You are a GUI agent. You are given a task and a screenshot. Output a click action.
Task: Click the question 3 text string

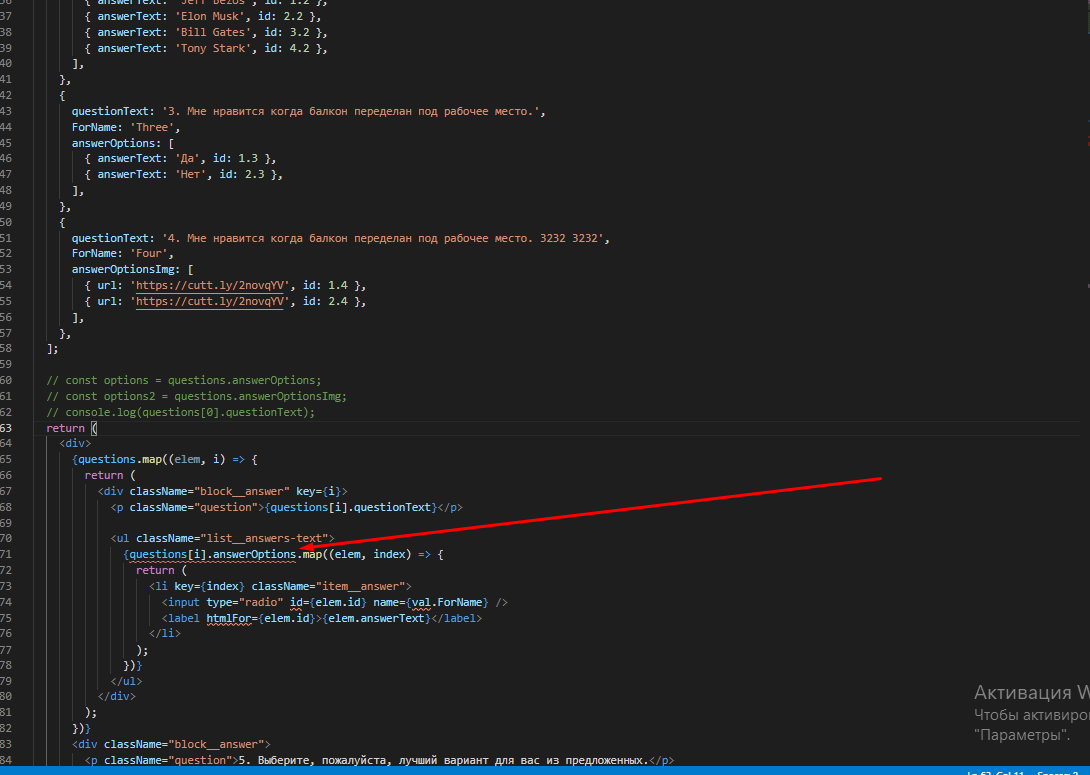coord(350,111)
